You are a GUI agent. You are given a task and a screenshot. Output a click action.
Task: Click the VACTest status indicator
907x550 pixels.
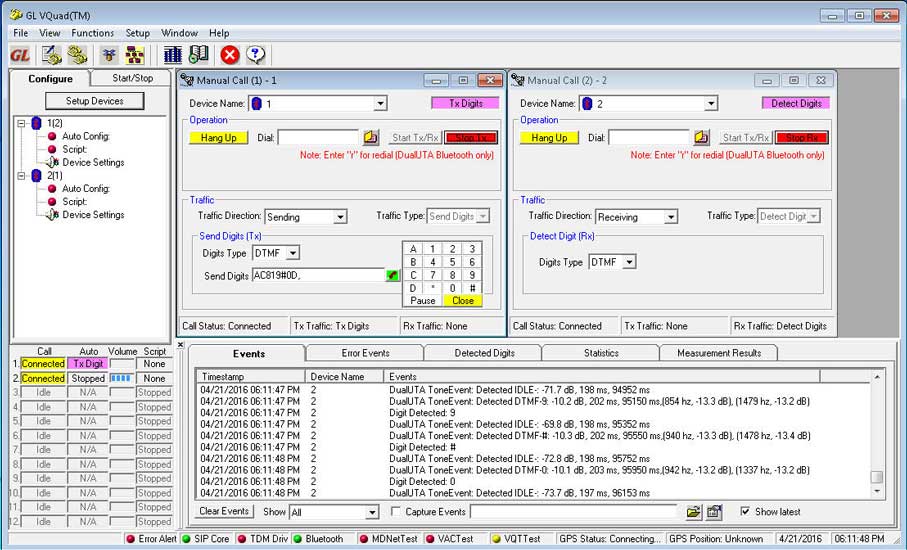(450, 538)
